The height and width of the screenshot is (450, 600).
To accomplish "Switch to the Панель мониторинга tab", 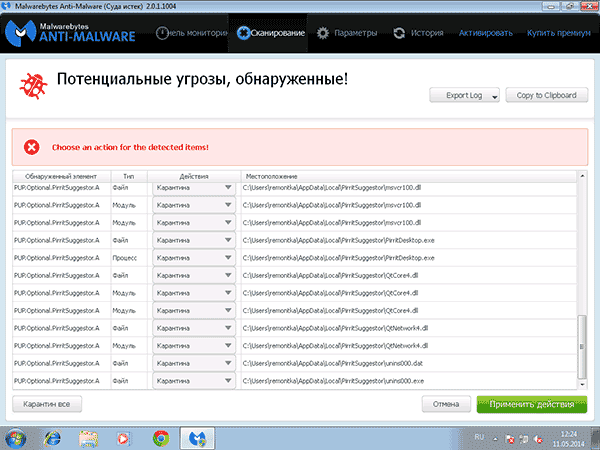I will pyautogui.click(x=191, y=33).
